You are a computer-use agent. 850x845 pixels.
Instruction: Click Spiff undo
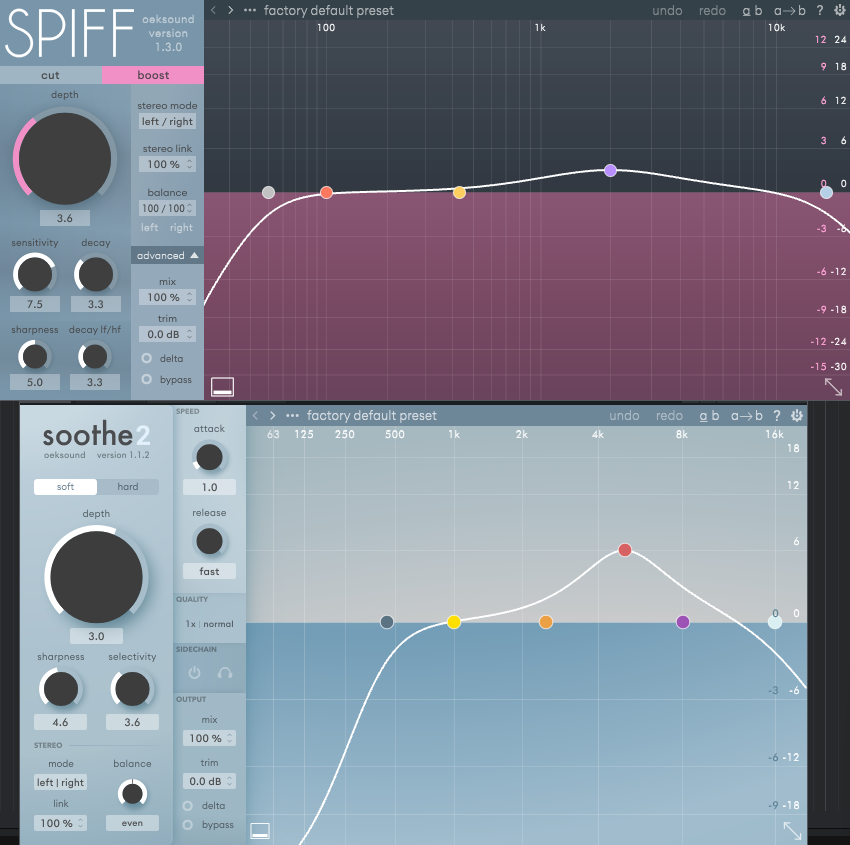coord(667,11)
